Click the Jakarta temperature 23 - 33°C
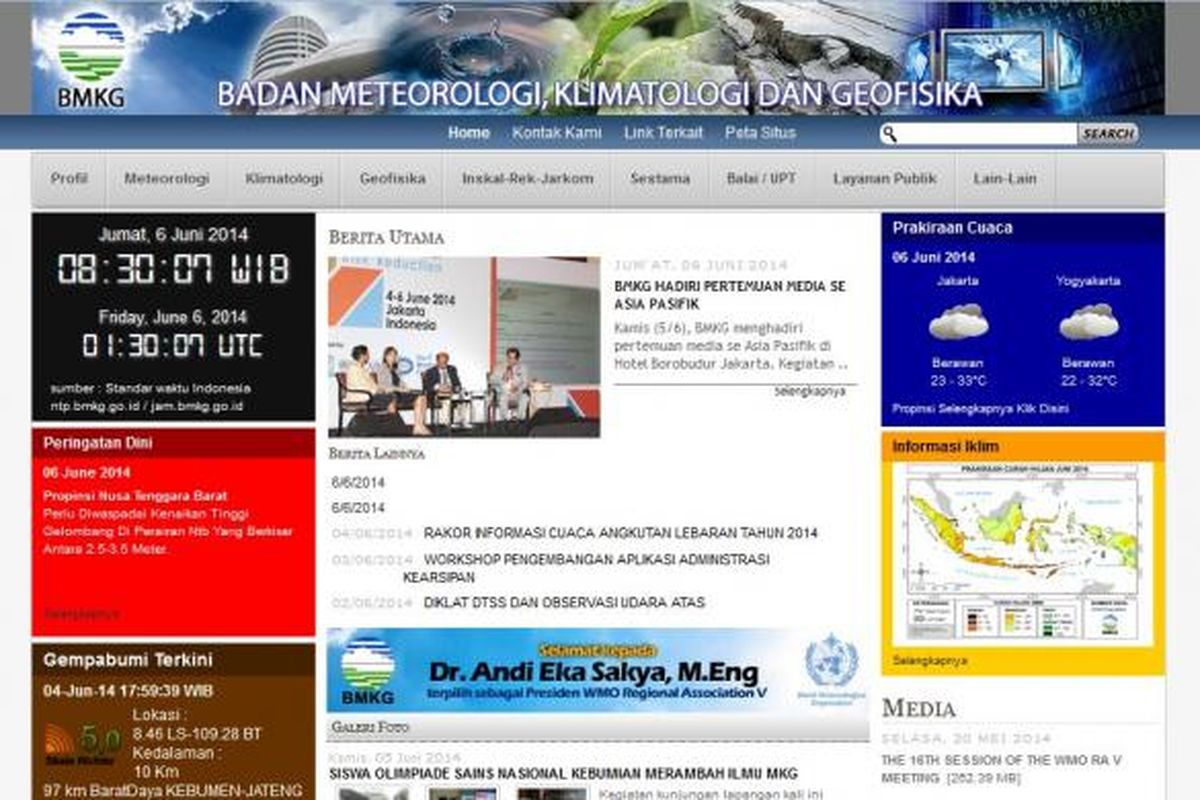This screenshot has width=1200, height=800. point(958,381)
